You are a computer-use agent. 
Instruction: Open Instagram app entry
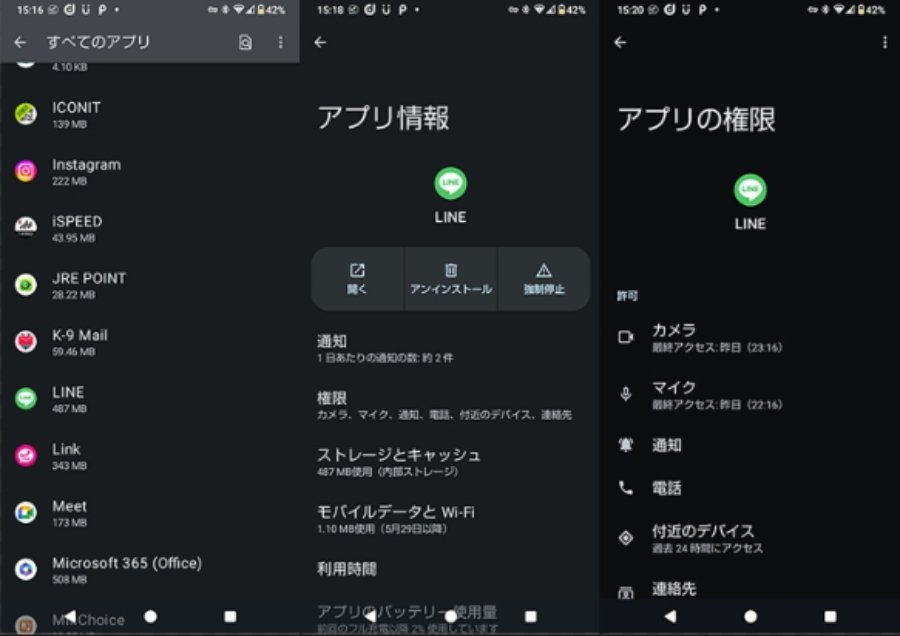click(x=85, y=171)
